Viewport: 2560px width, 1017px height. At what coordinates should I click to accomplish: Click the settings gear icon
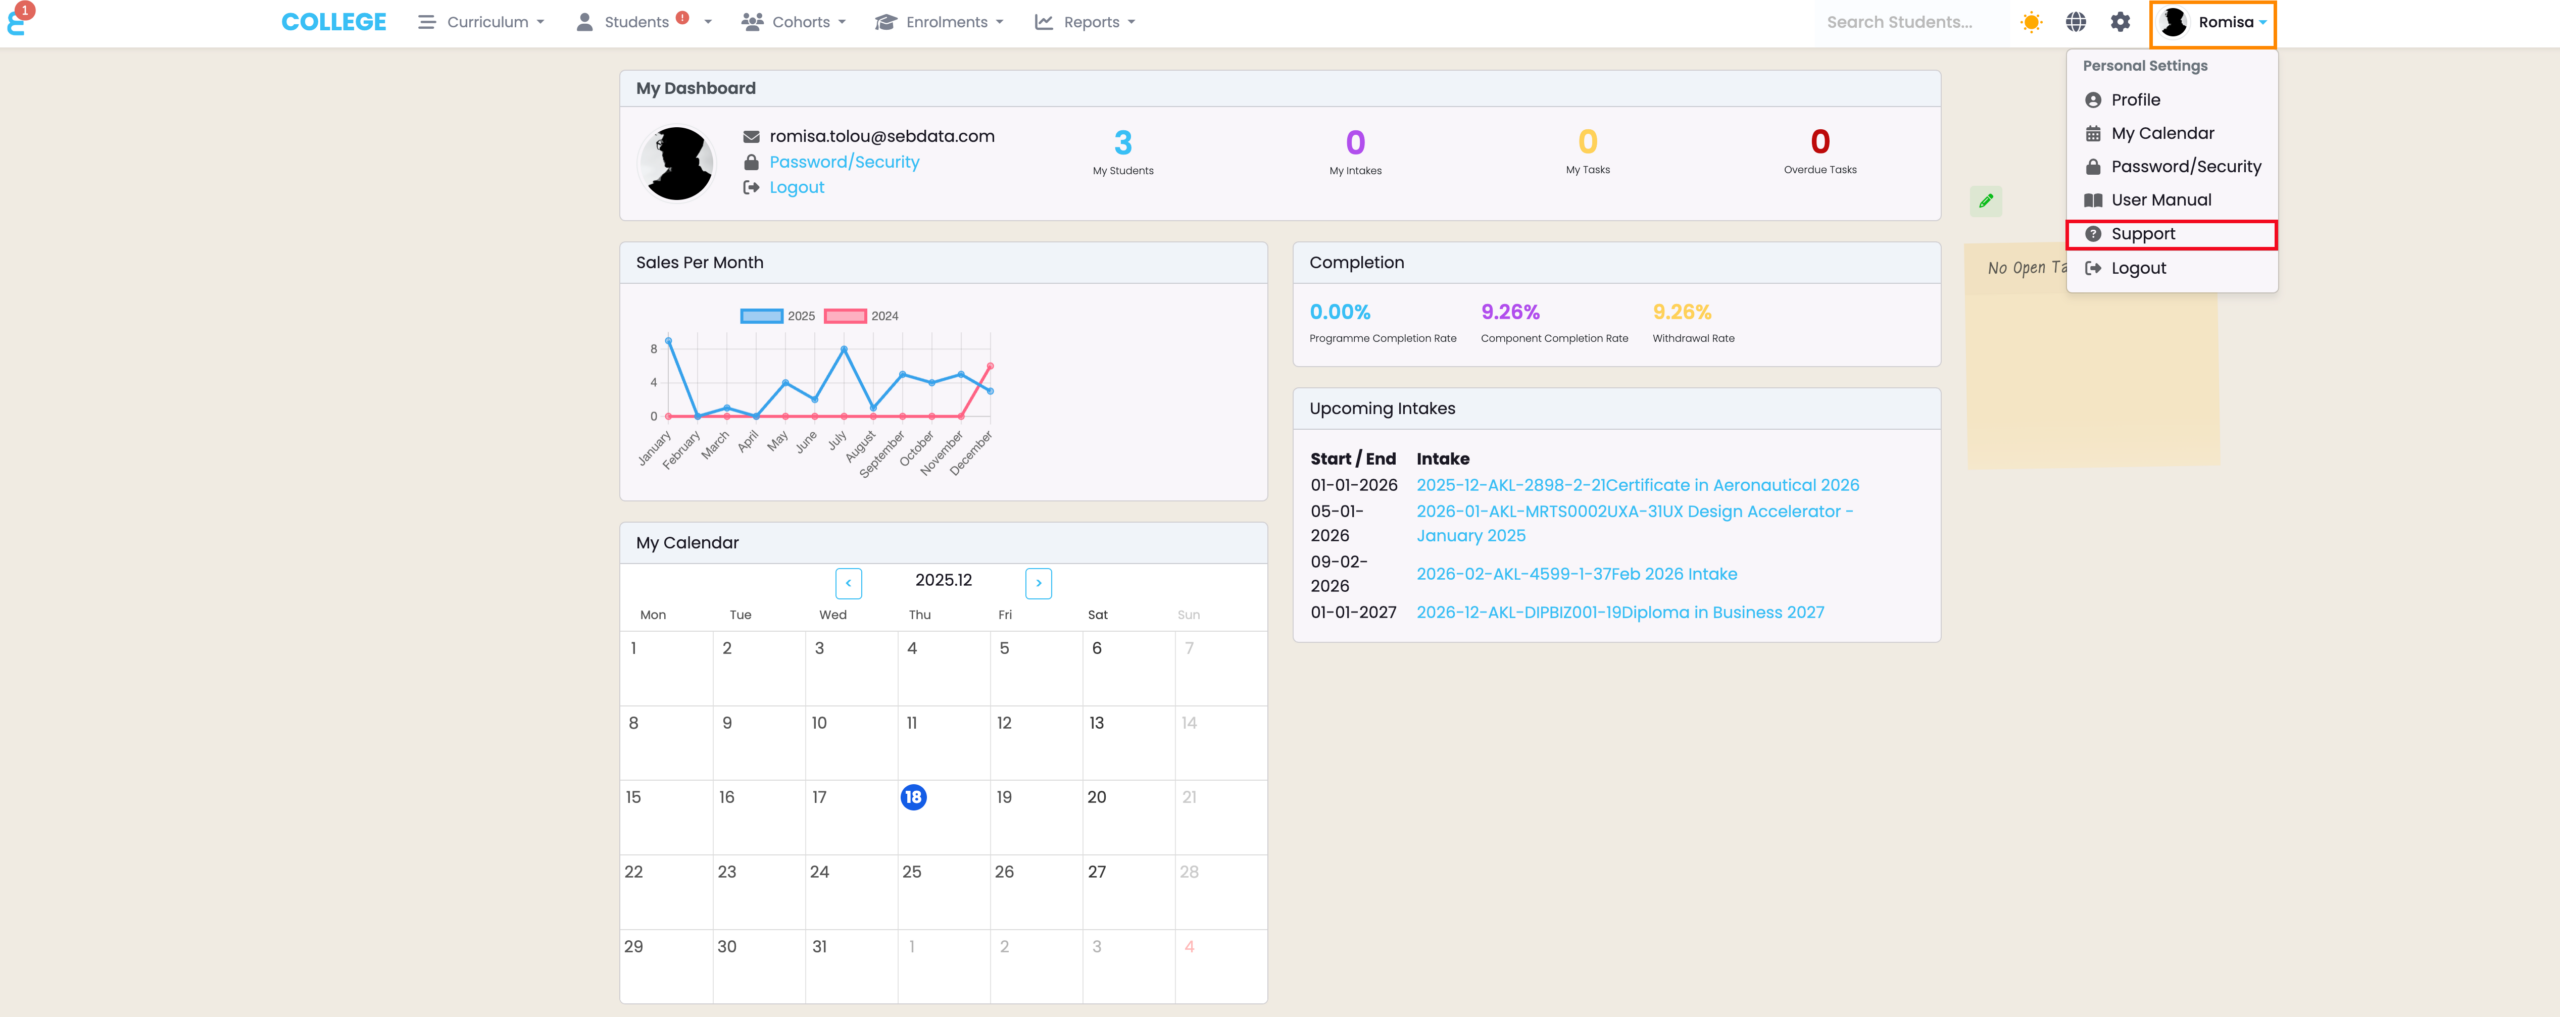click(2120, 22)
